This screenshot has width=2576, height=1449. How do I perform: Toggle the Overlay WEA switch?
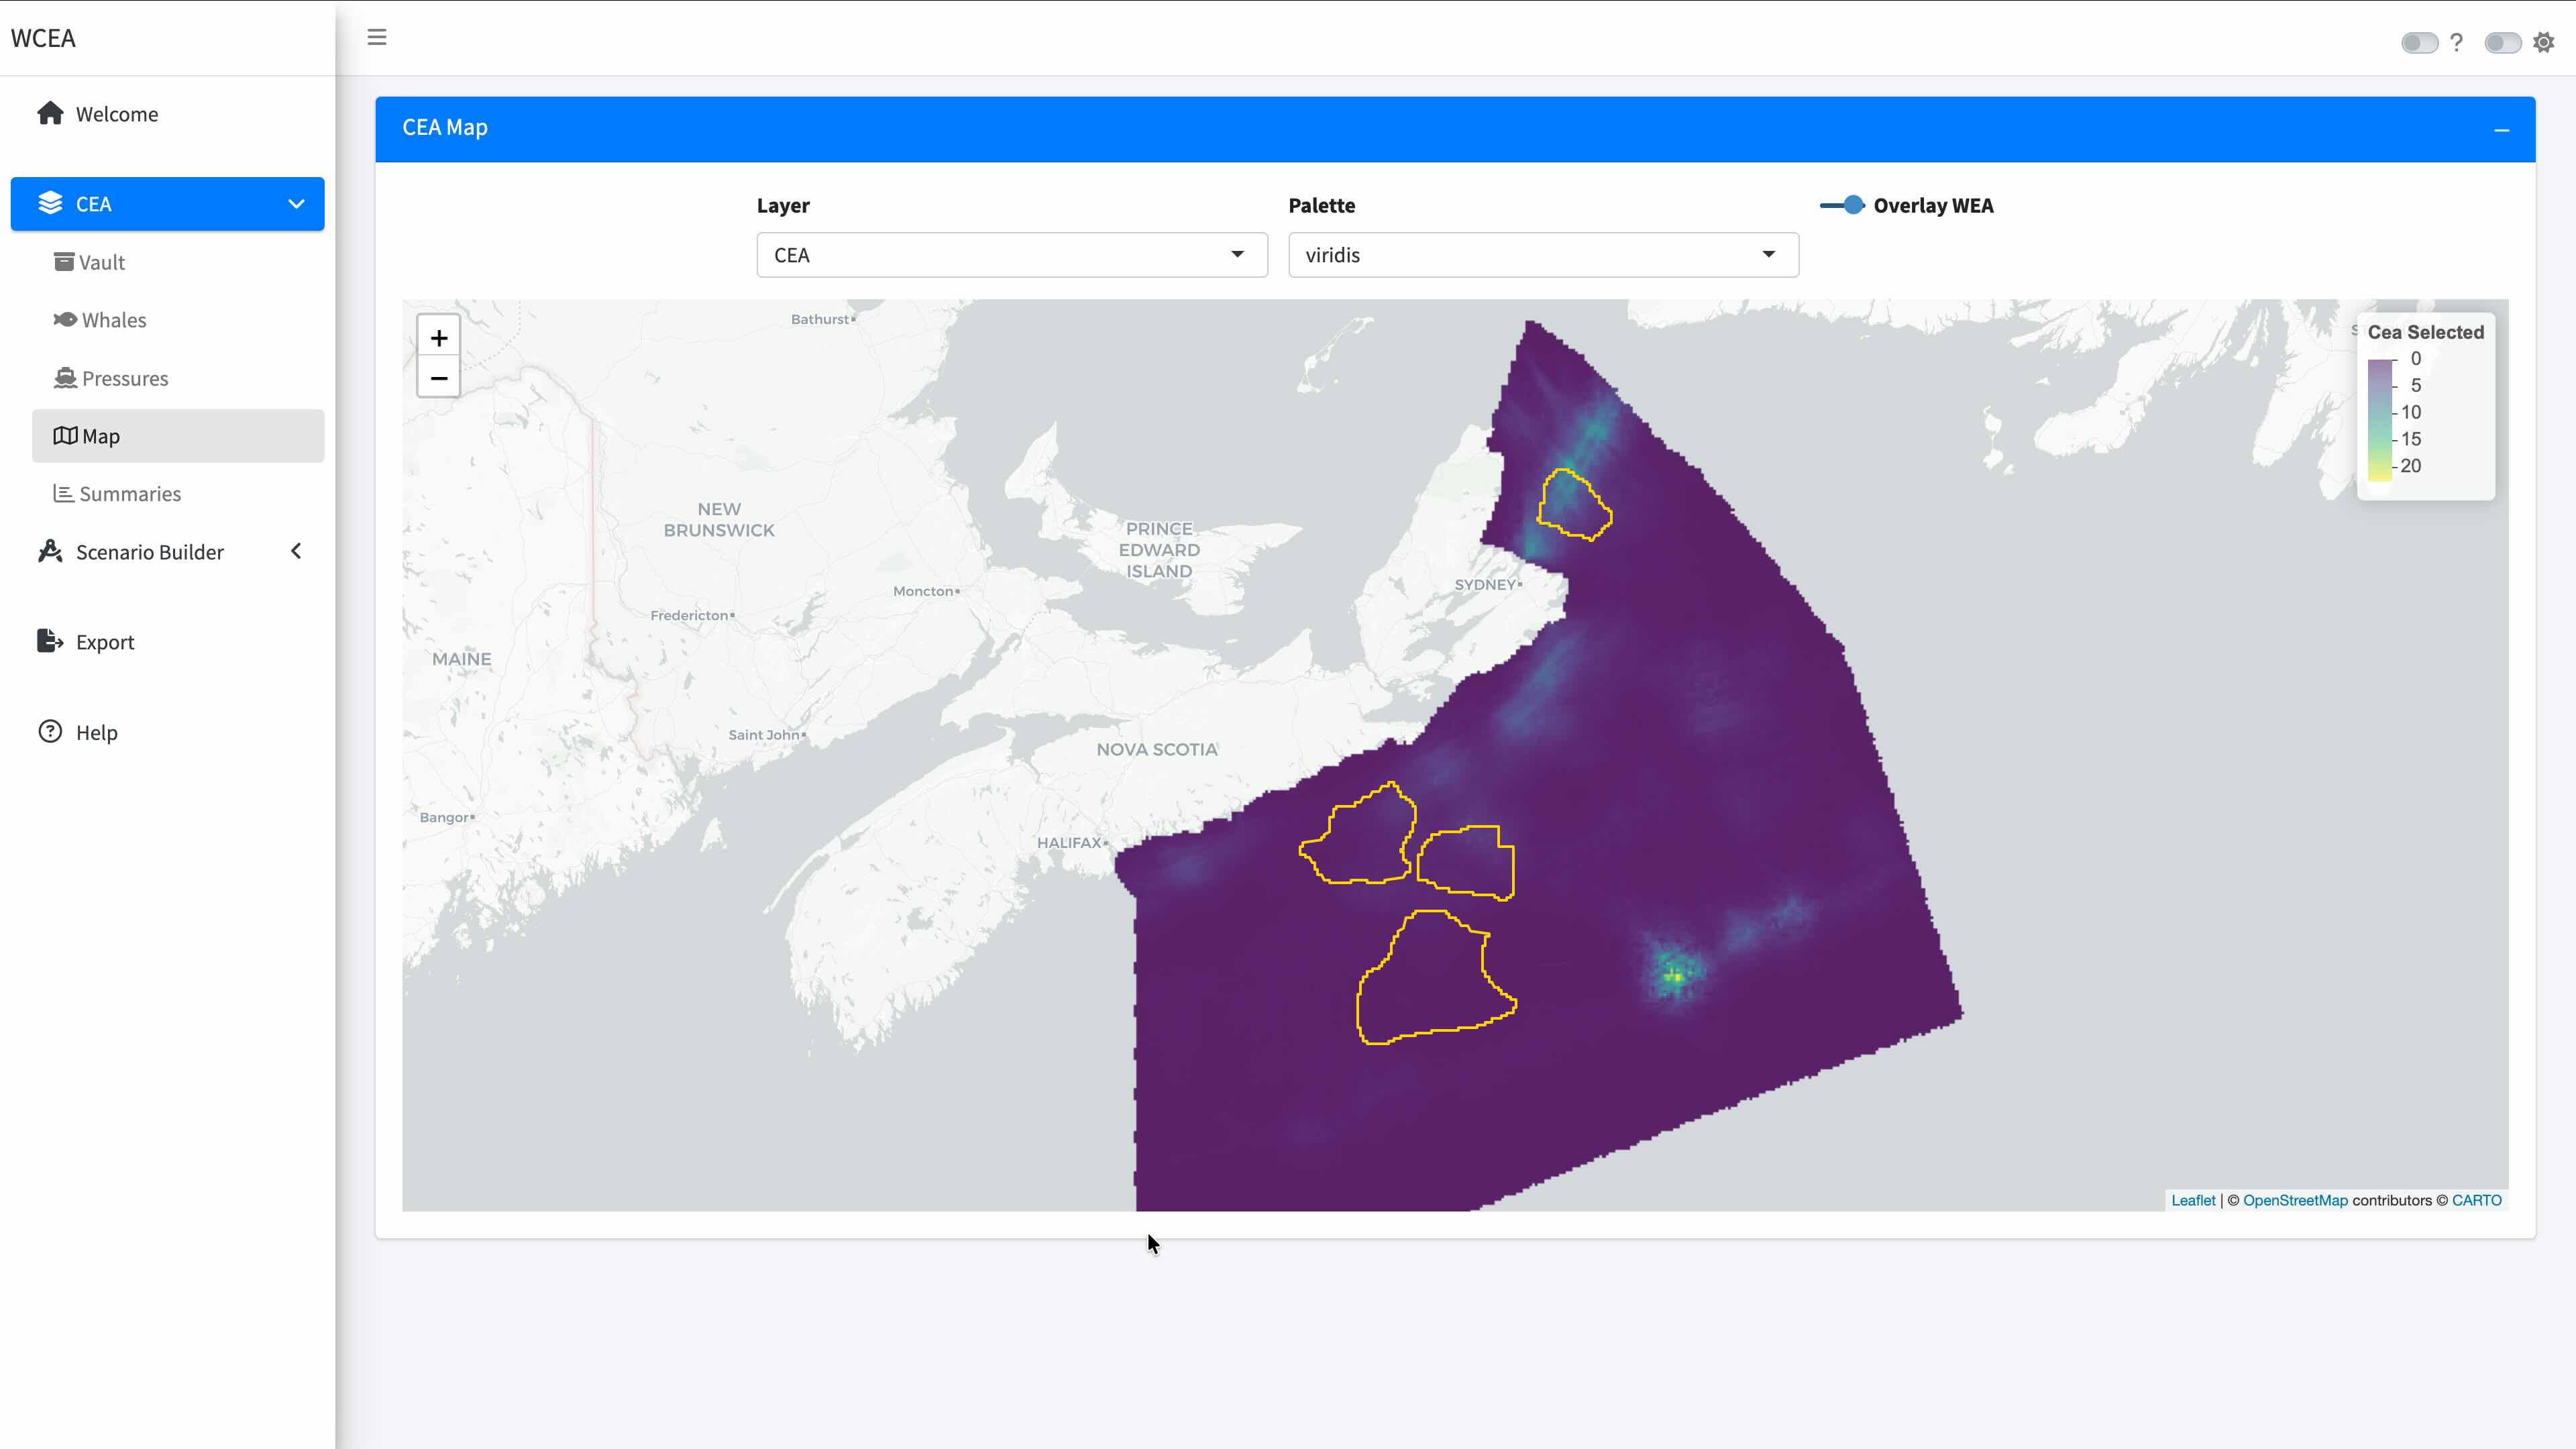[1842, 205]
